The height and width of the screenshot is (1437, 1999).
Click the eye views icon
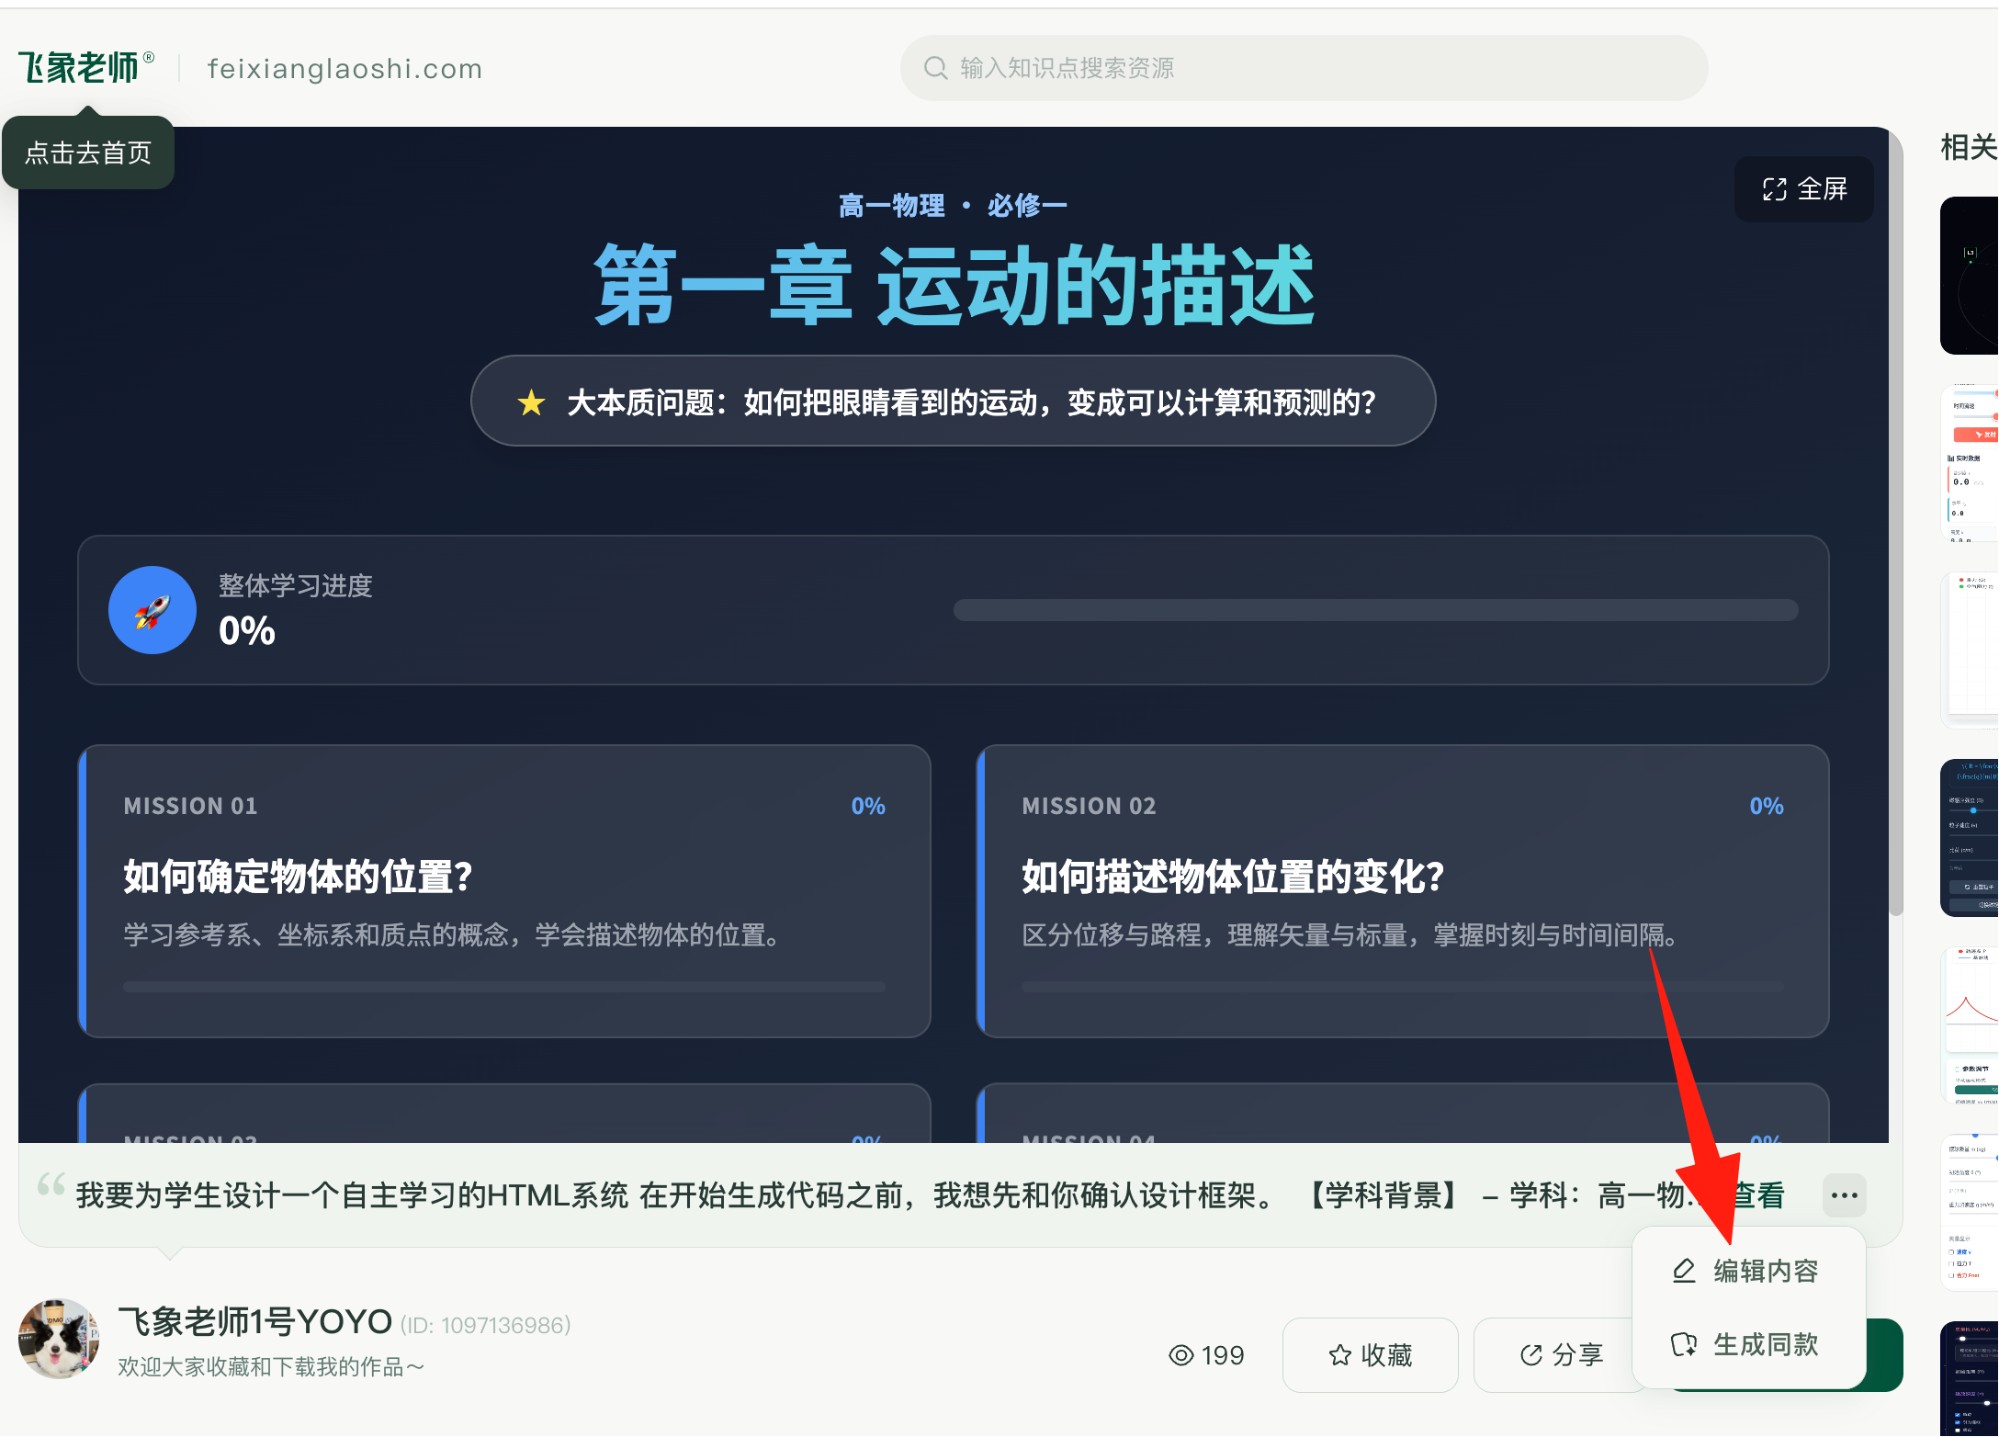click(x=1181, y=1355)
